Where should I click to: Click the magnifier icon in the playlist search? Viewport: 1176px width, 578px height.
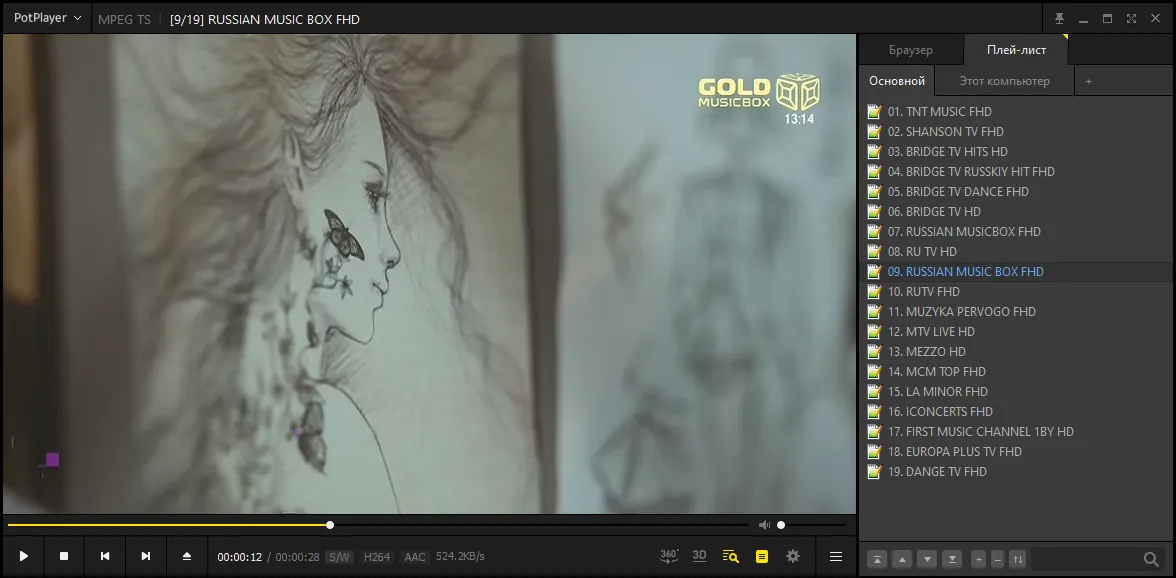(x=1151, y=559)
